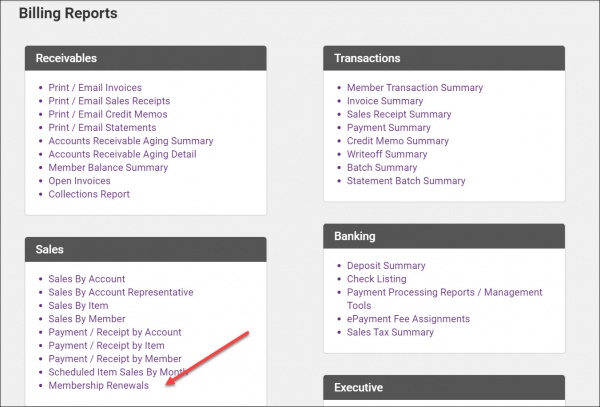View the Invoice Summary report

[385, 101]
